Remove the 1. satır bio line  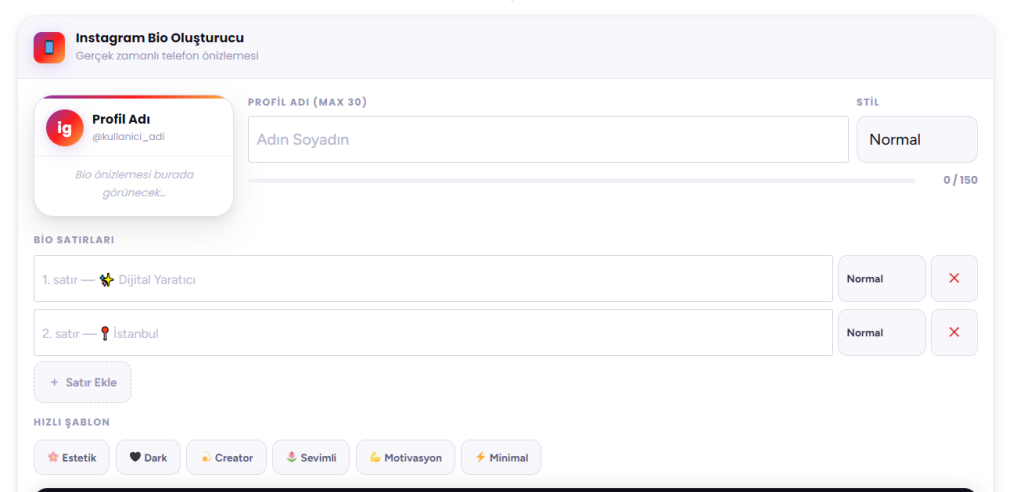coord(954,278)
